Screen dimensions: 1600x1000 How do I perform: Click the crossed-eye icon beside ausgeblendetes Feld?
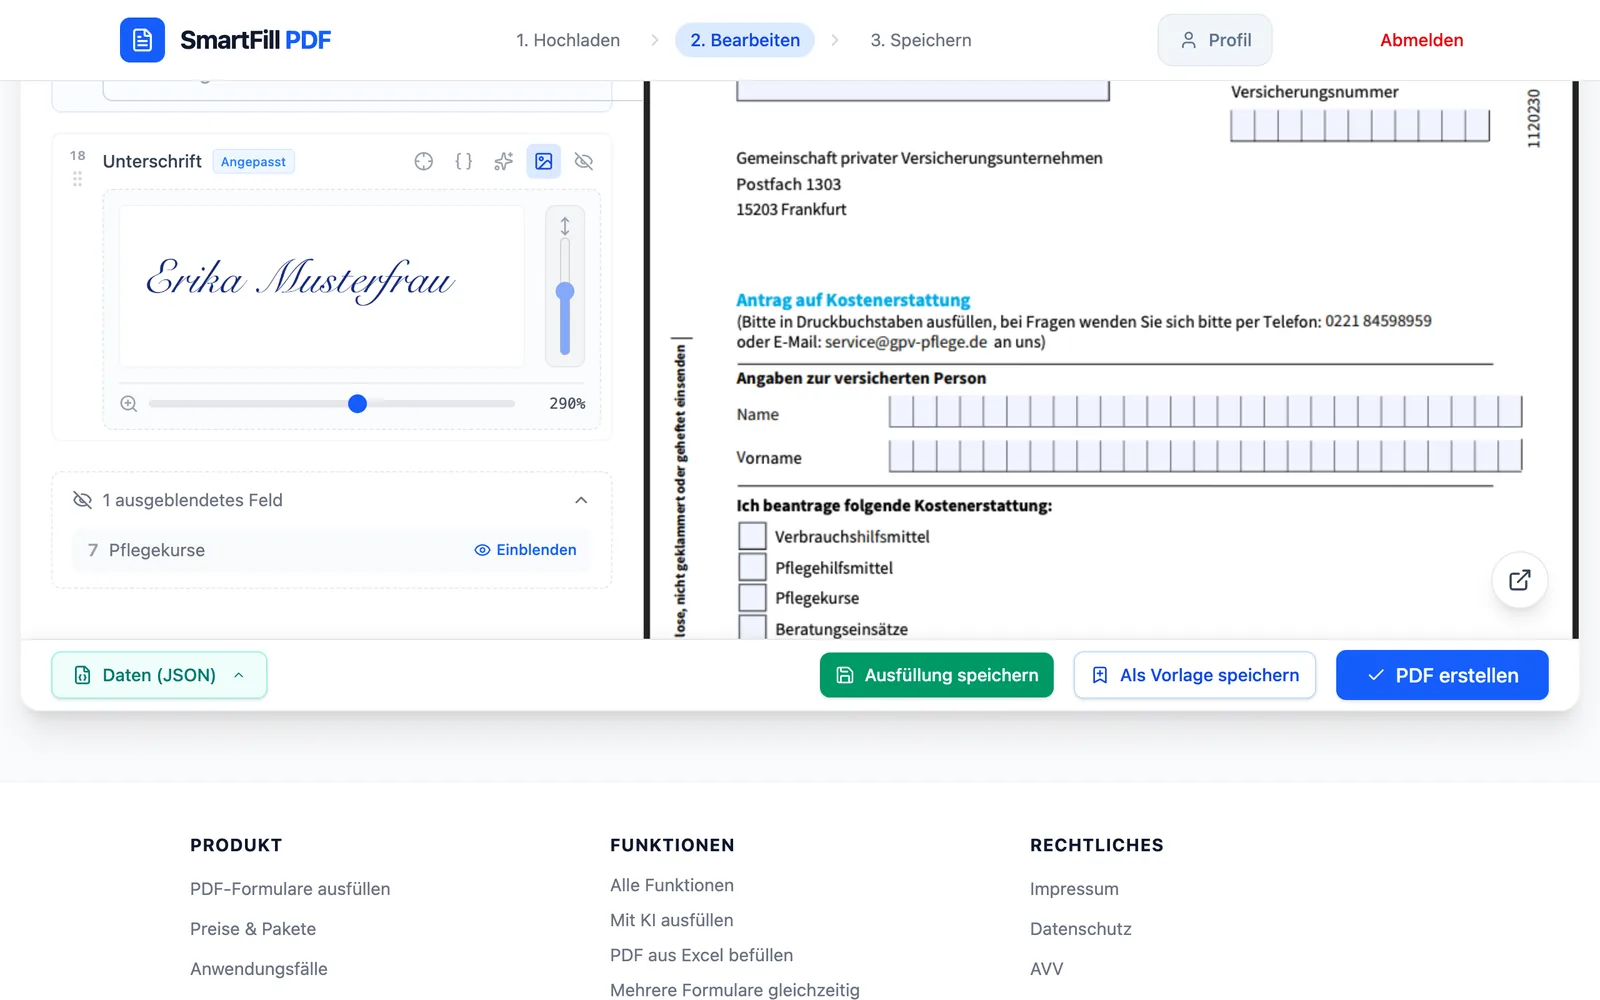click(x=83, y=500)
